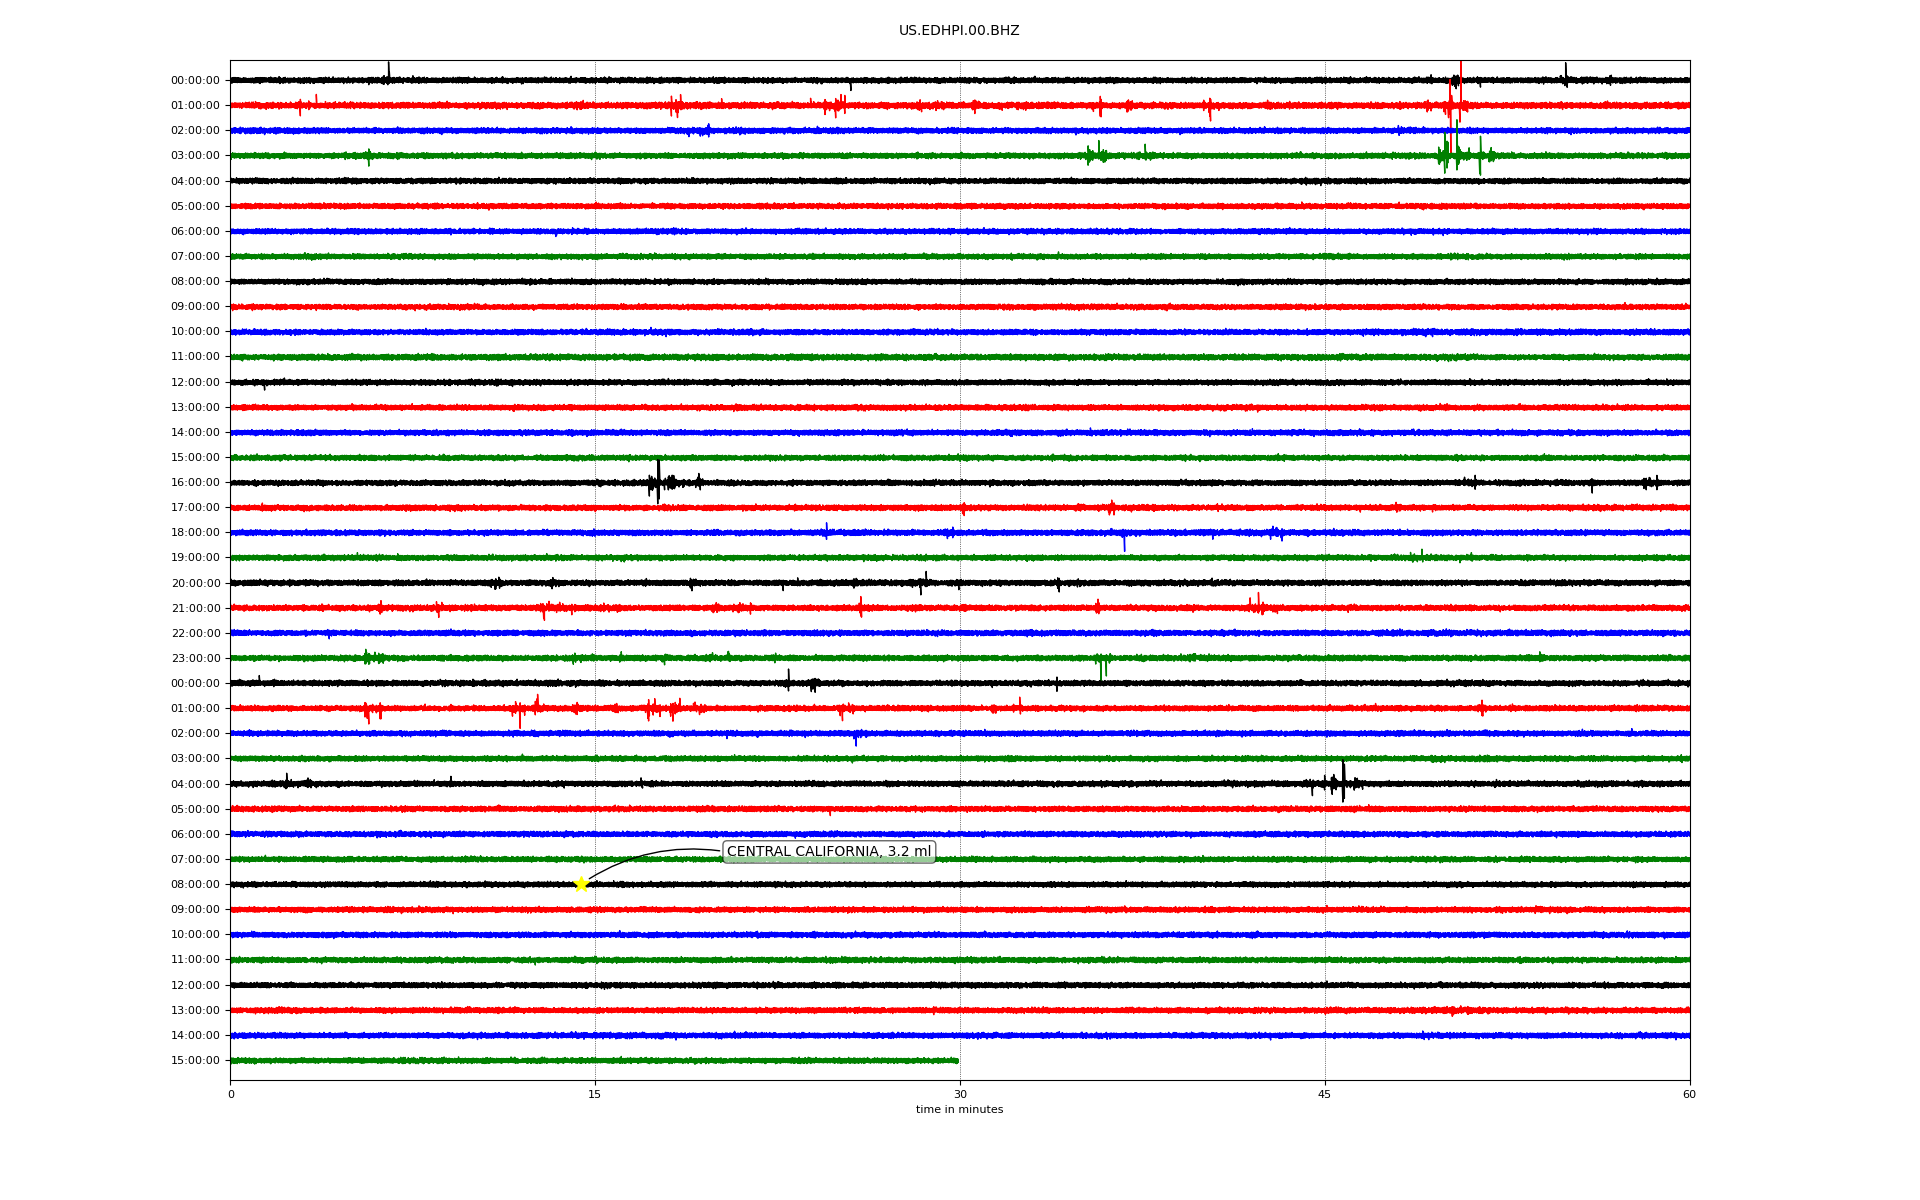Screen dimensions: 1920x1200
Task: Click the 20:00:00 row label
Action: coord(195,584)
